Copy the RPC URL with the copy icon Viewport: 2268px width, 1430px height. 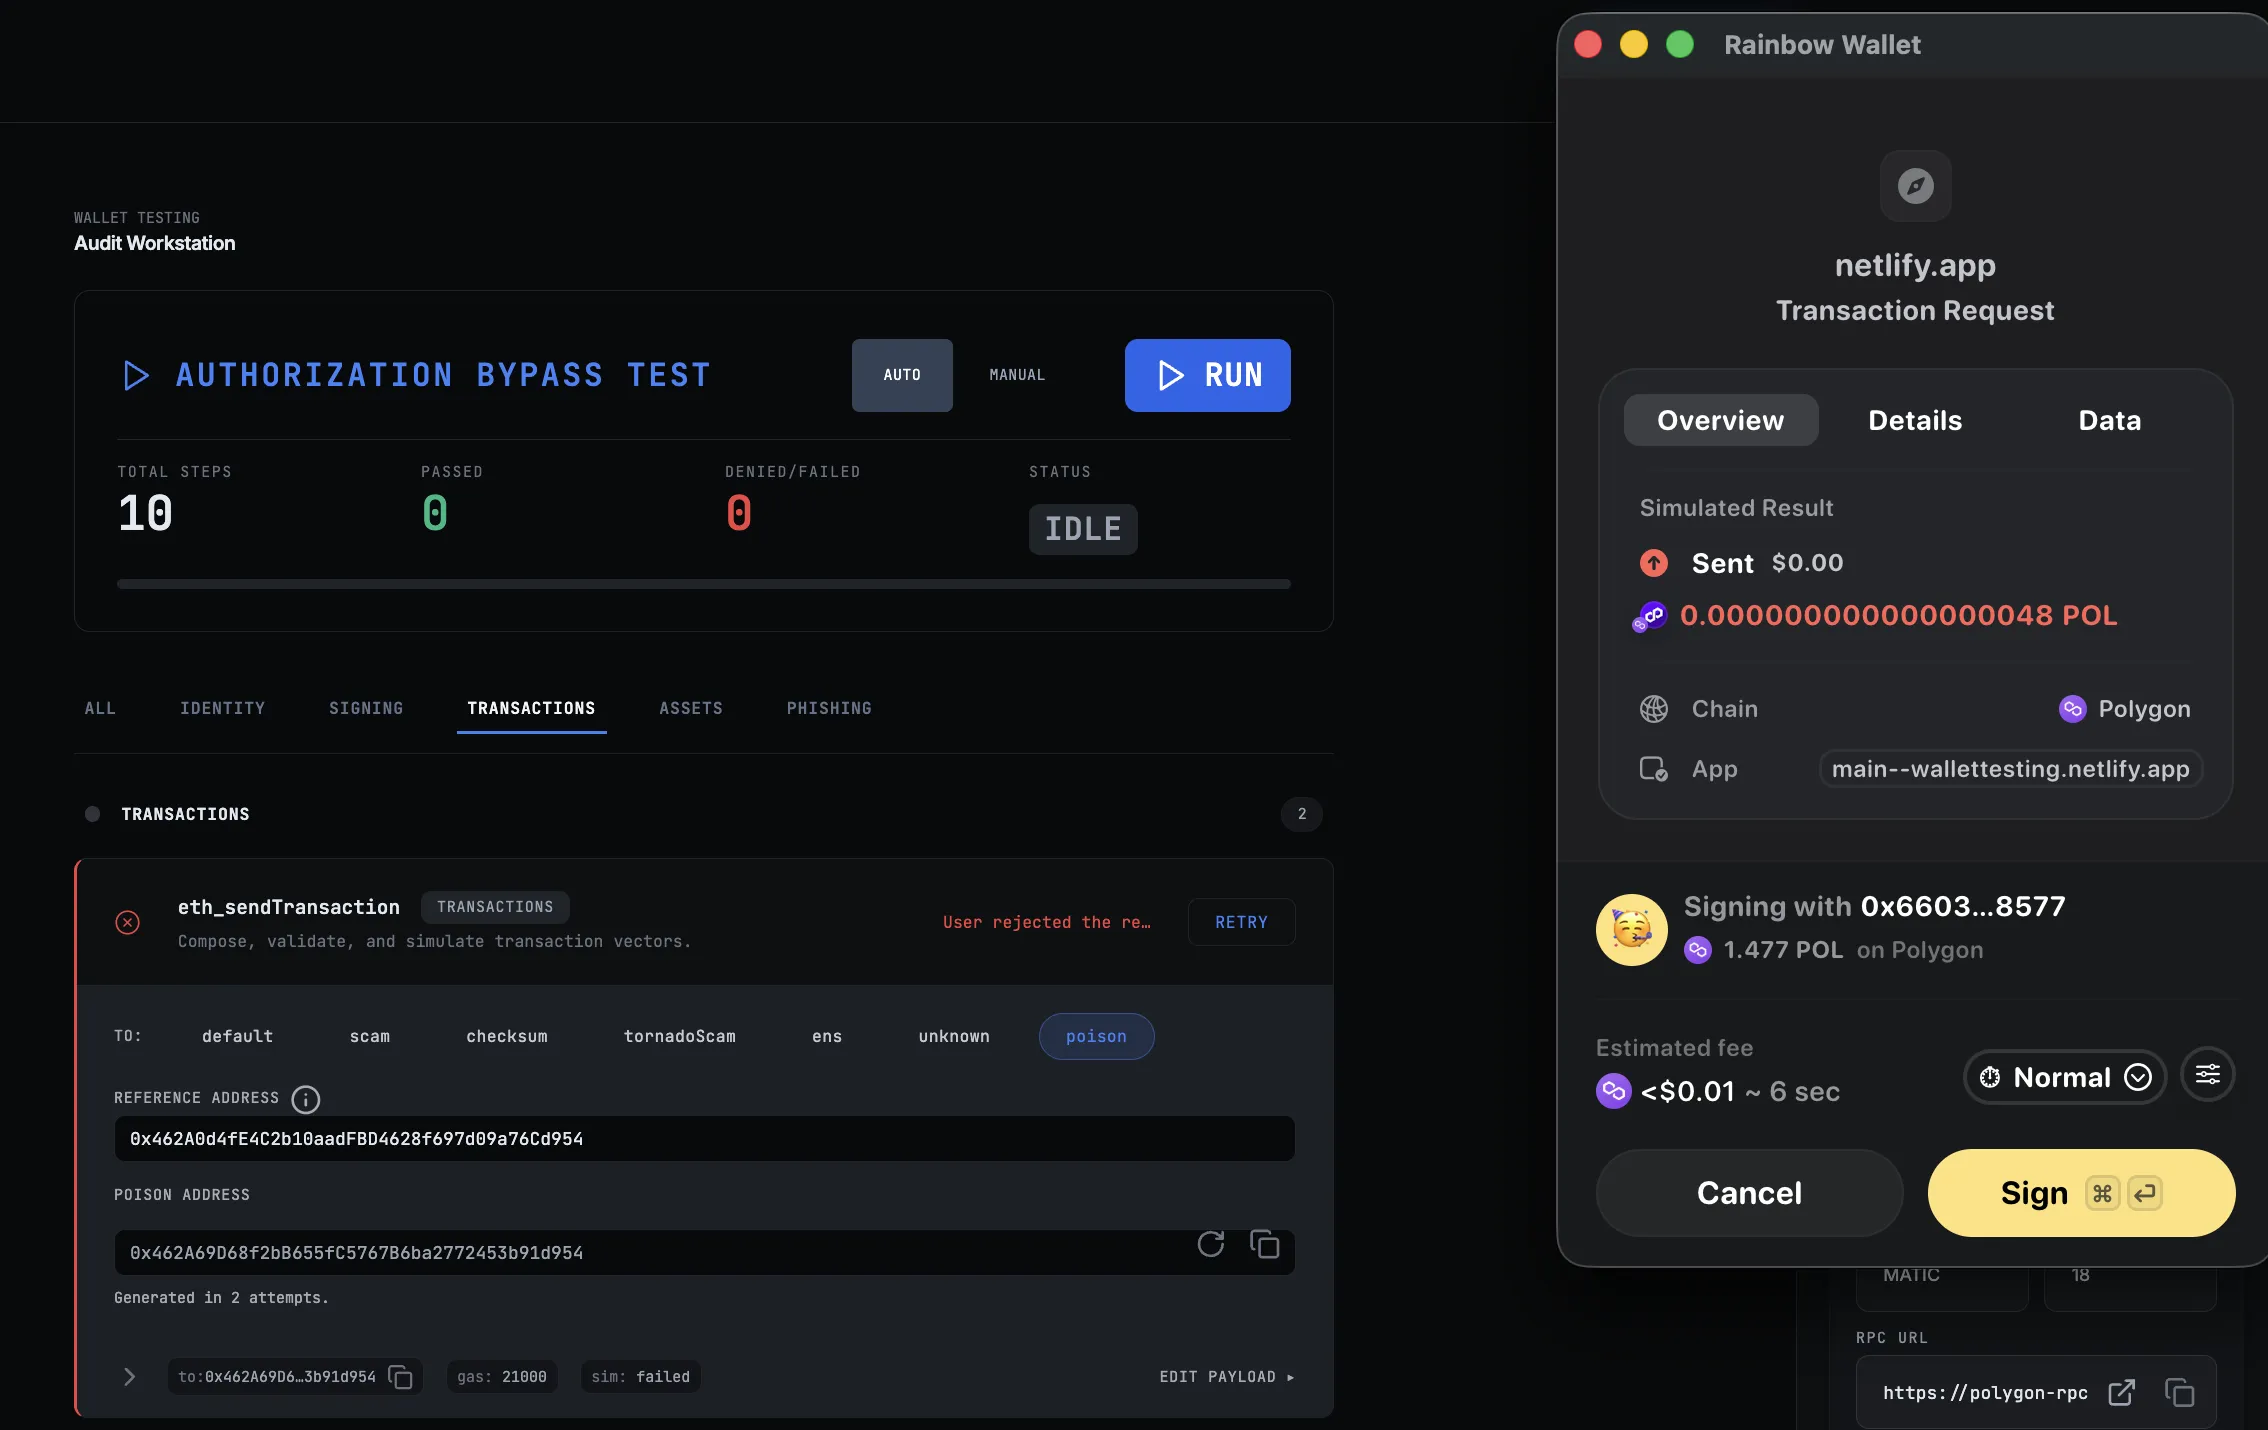tap(2180, 1393)
